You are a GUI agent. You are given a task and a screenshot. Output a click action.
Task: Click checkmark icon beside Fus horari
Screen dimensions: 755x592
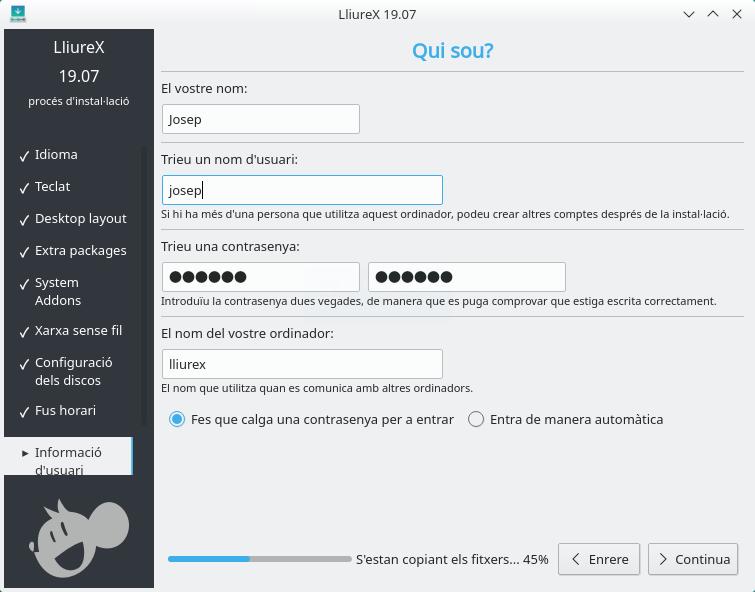click(x=24, y=412)
